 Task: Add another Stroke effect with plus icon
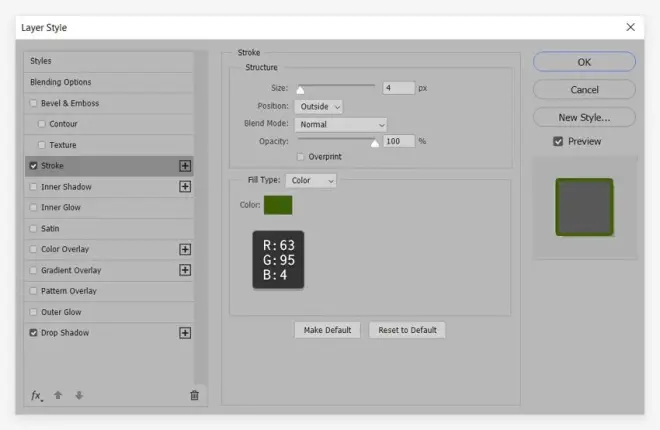[x=185, y=166]
